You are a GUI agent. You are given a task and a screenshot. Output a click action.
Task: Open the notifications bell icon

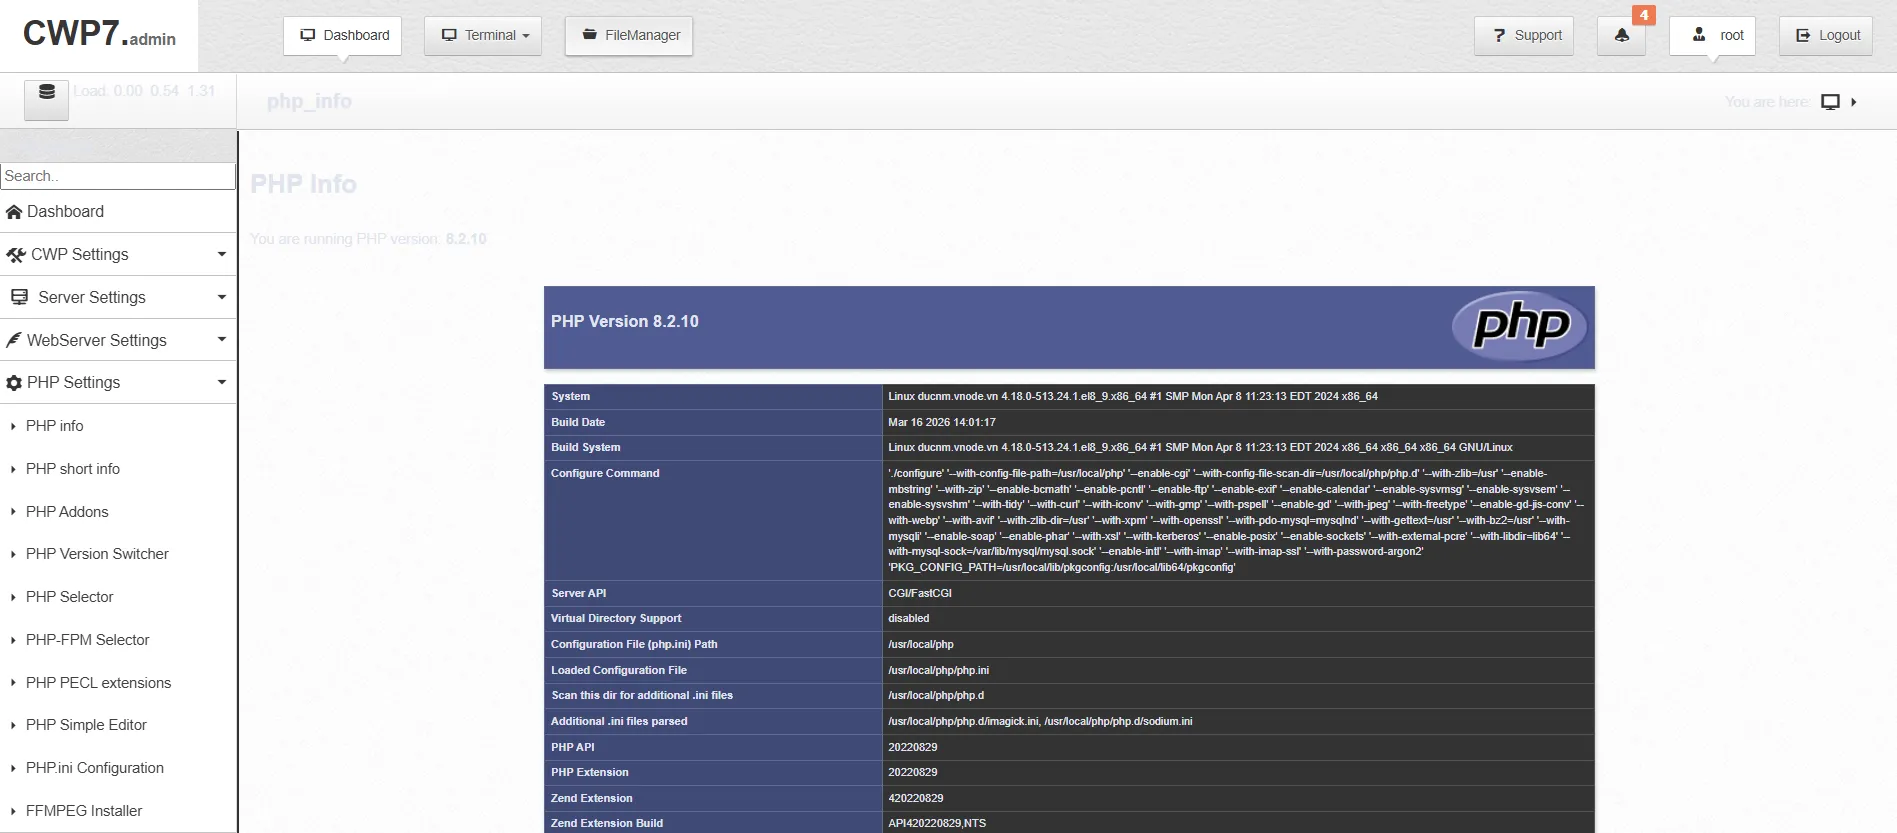(x=1622, y=35)
